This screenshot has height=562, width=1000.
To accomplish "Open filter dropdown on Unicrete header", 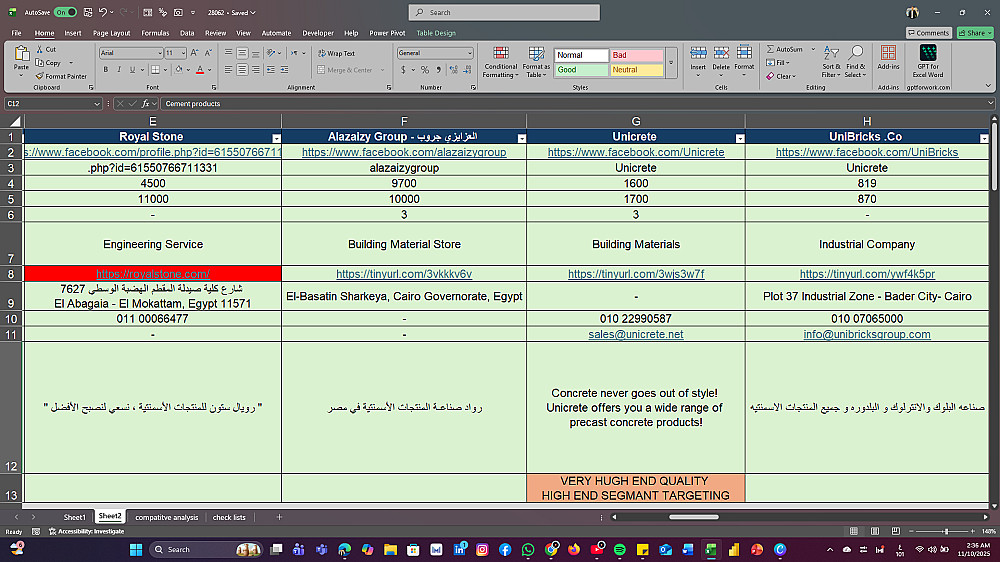I will tap(740, 138).
